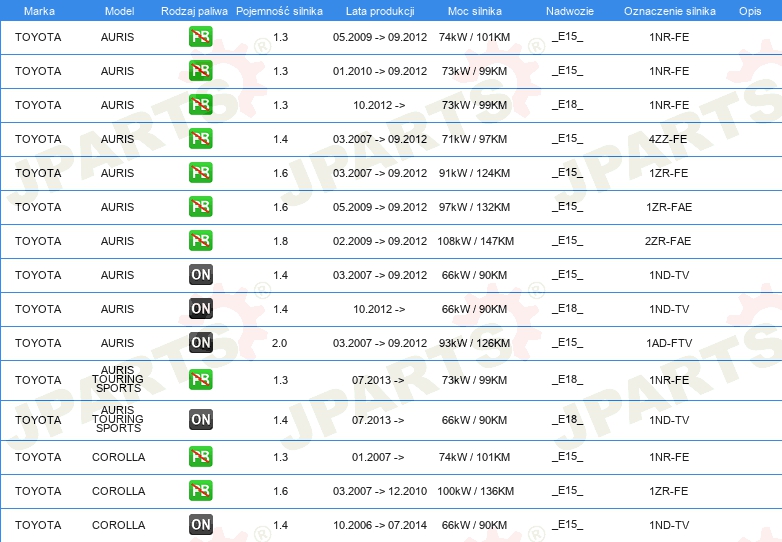Click power value 93kW / 126KM
The image size is (782, 542).
click(474, 343)
